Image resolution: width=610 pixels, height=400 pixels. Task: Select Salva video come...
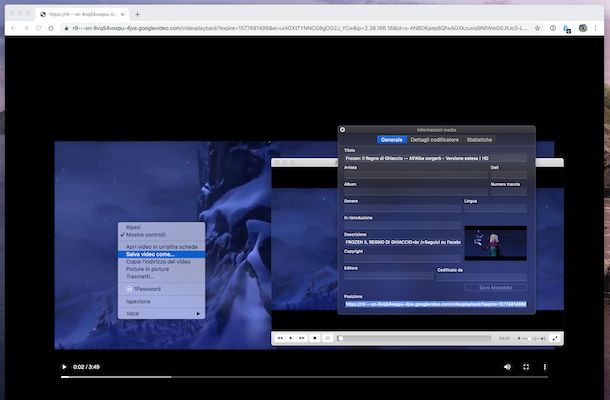(161, 254)
